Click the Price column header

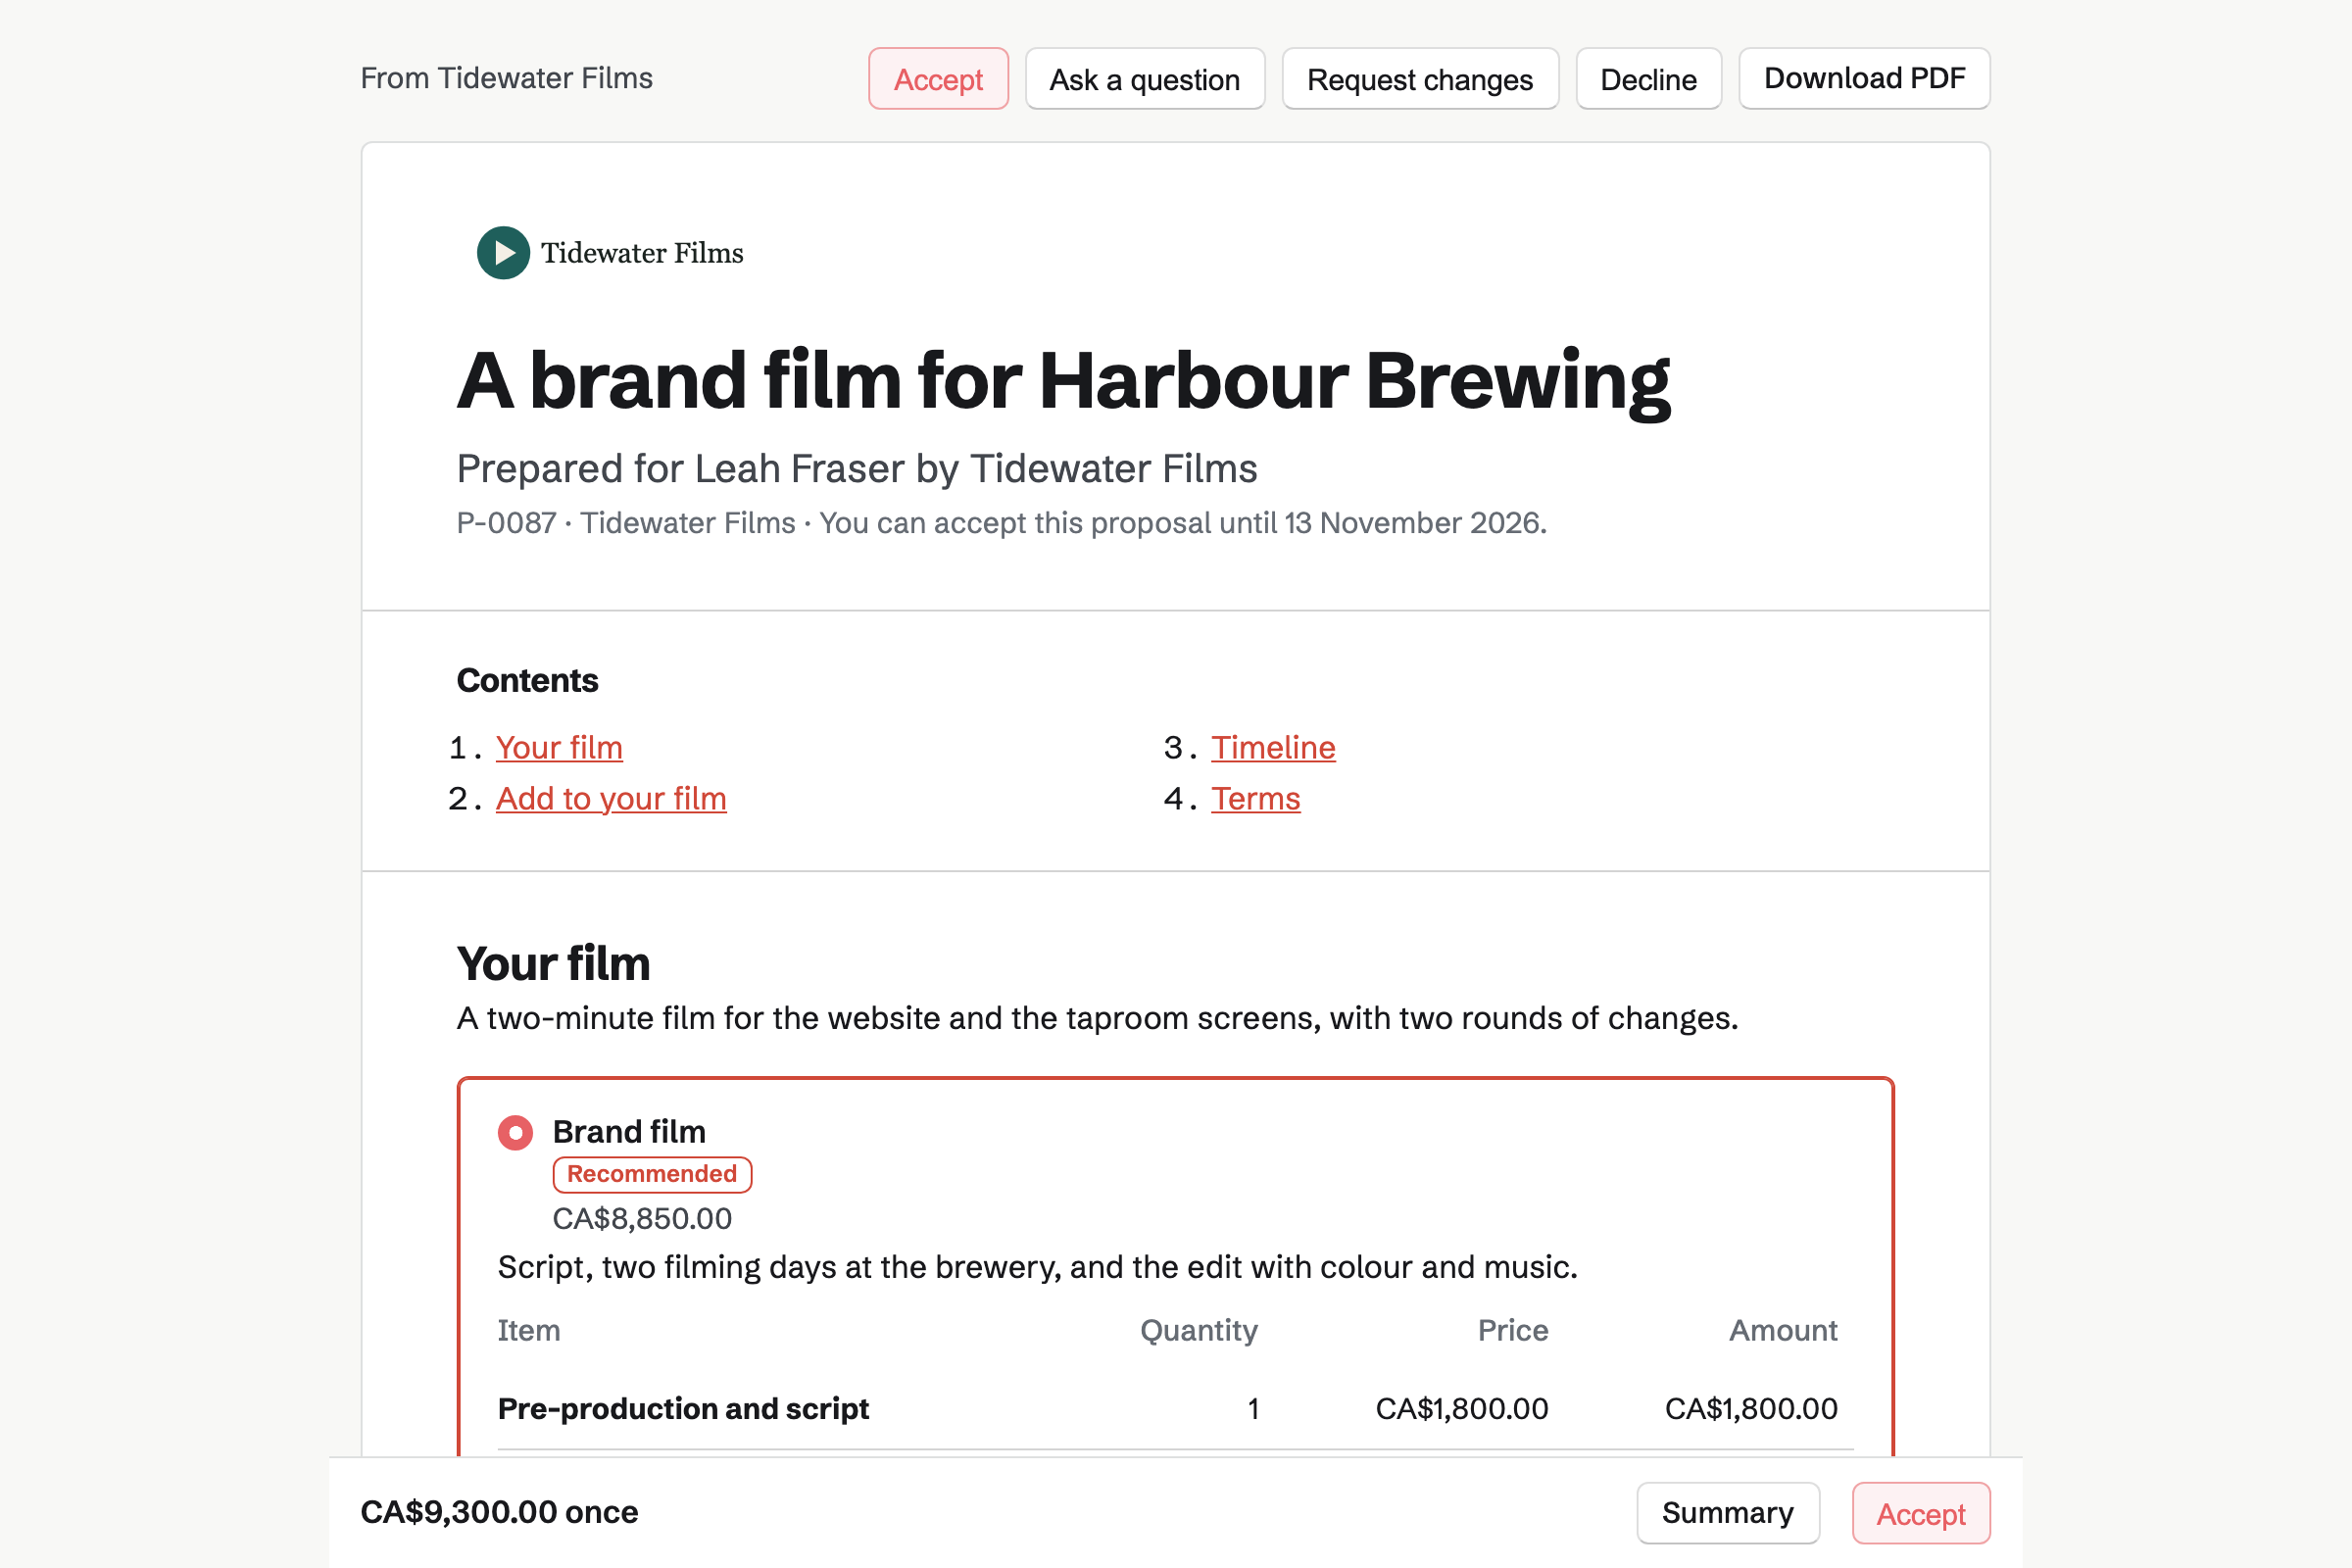(1512, 1330)
